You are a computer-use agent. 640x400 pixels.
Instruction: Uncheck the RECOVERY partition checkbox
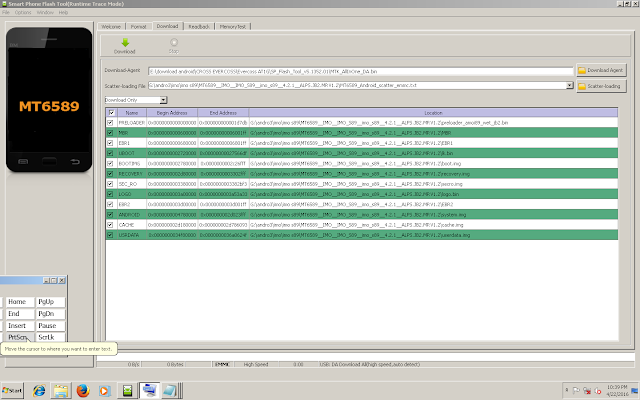coord(110,173)
